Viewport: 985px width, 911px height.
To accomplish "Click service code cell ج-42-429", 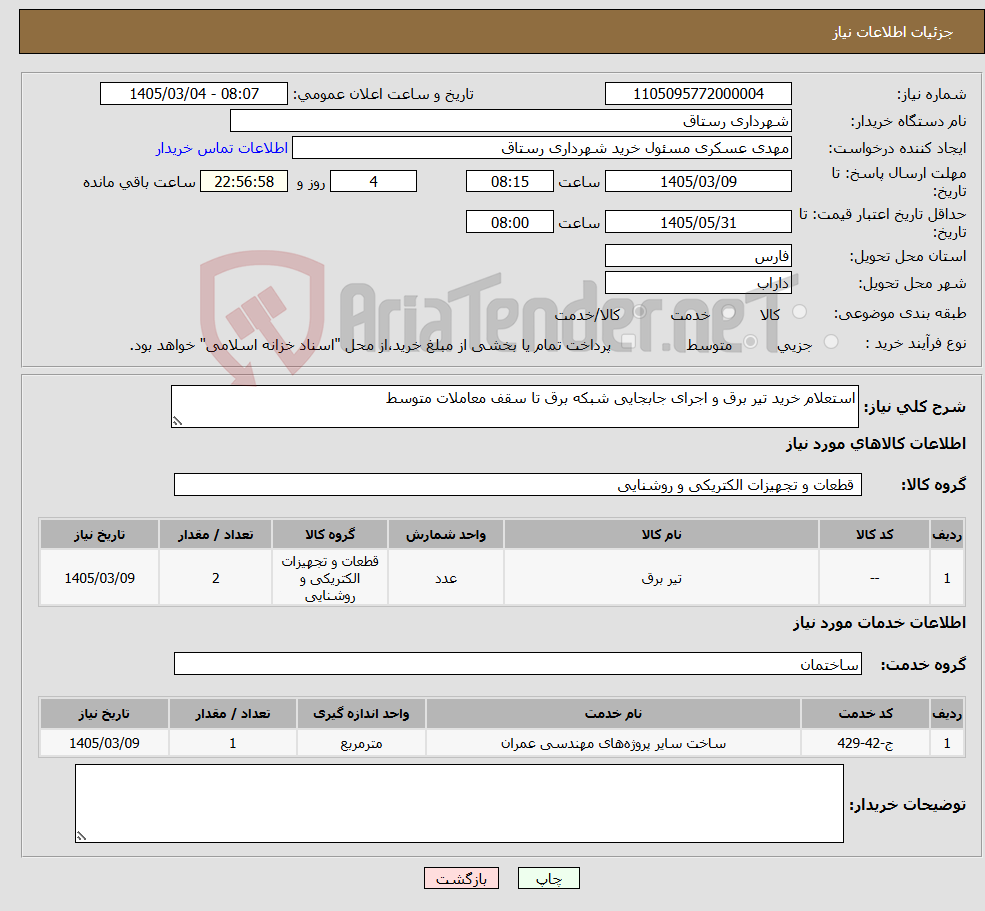I will click(x=865, y=743).
